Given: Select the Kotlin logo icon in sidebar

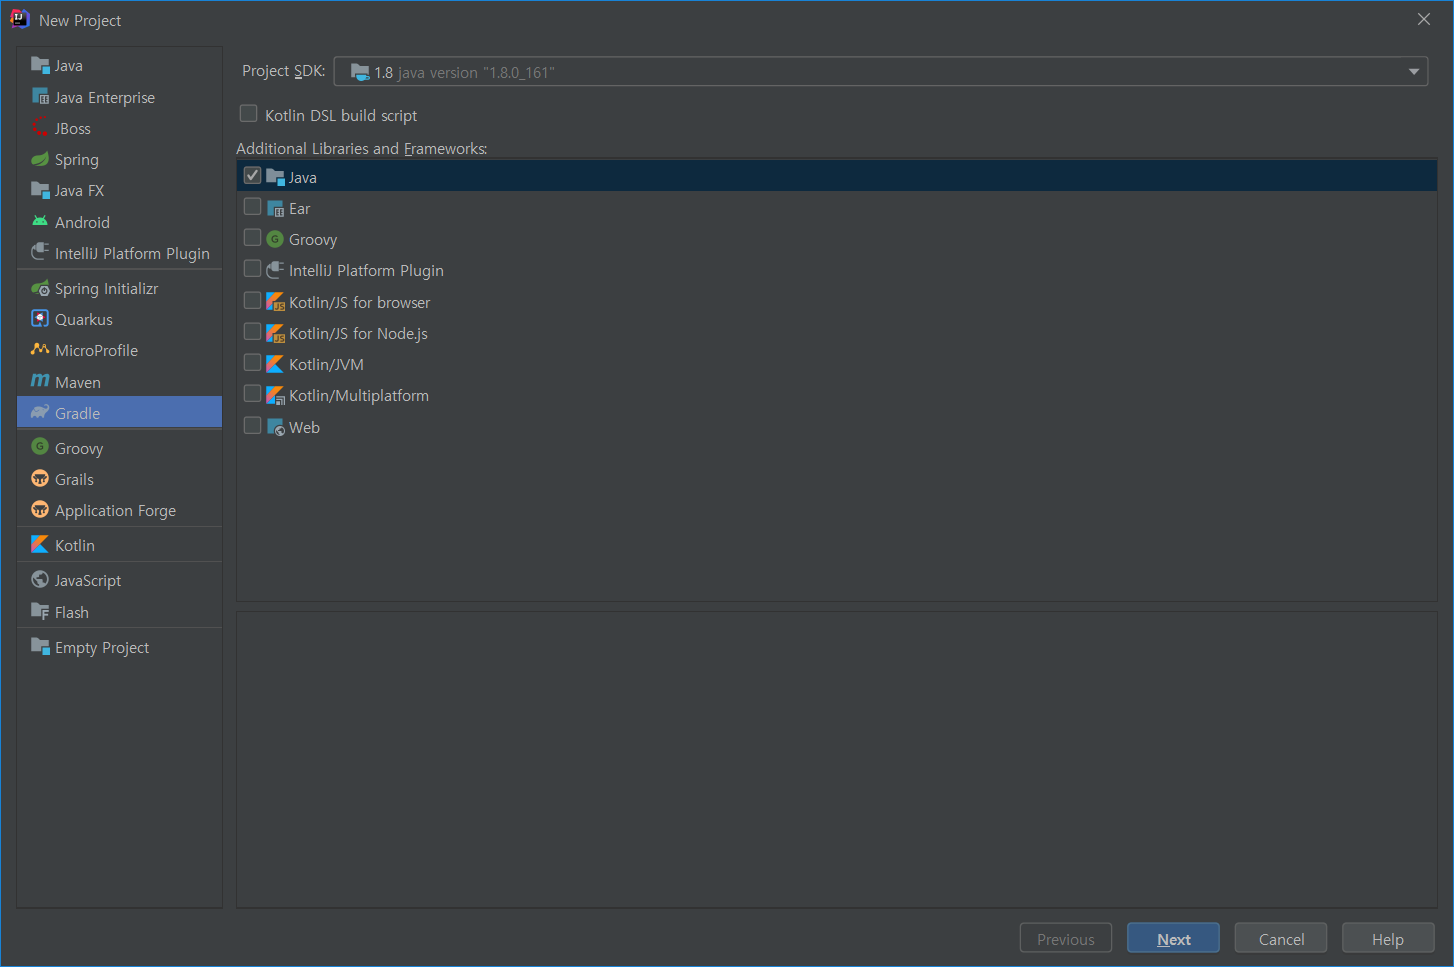Looking at the screenshot, I should 40,545.
